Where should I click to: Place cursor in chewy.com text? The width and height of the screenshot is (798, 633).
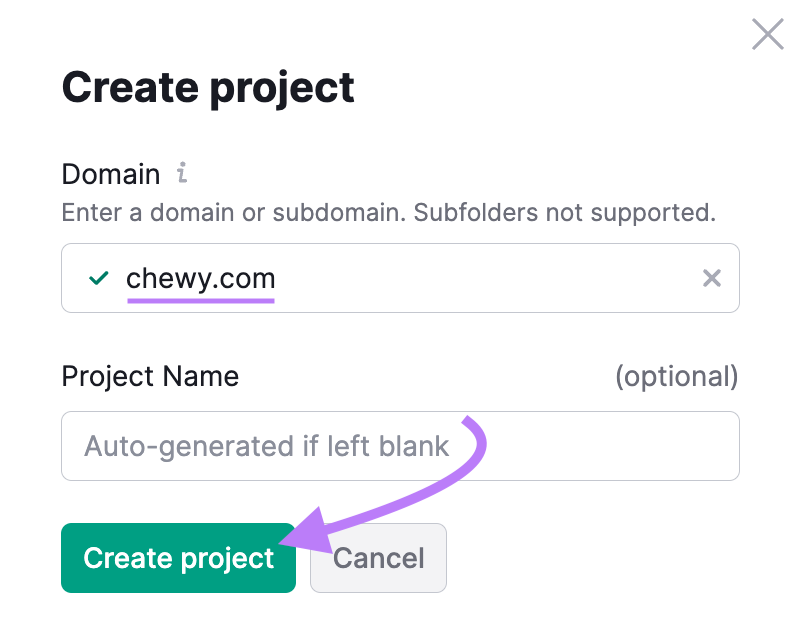pyautogui.click(x=201, y=278)
